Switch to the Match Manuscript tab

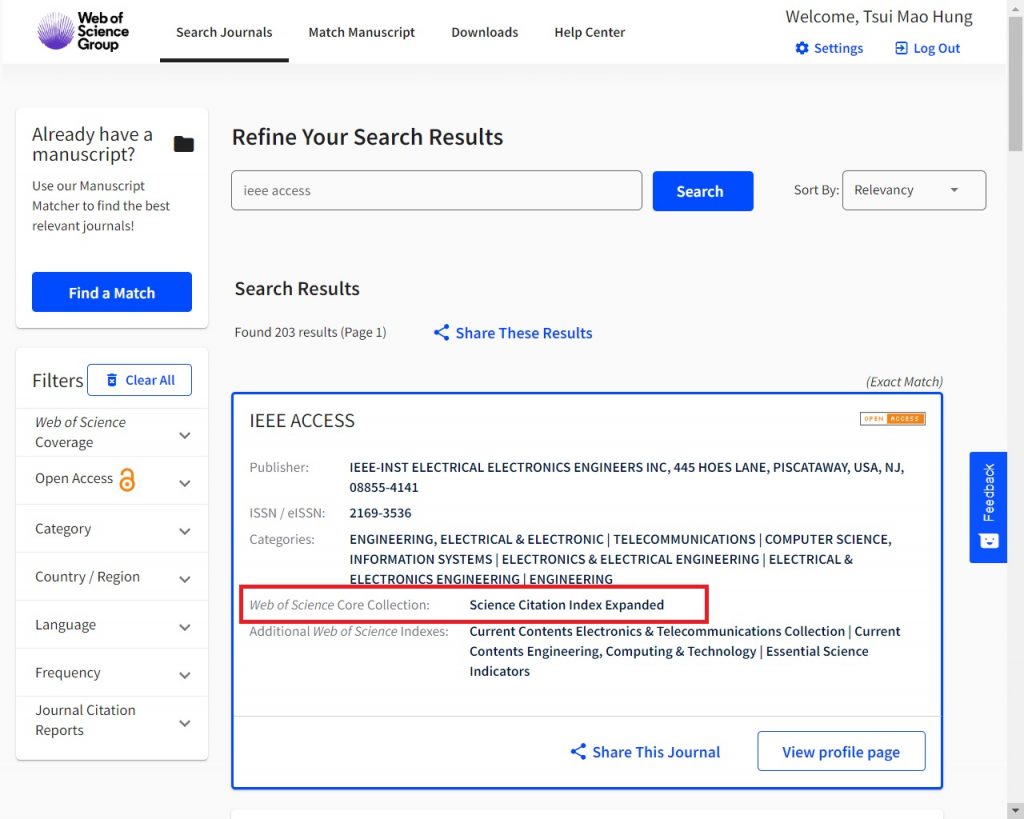click(x=361, y=32)
